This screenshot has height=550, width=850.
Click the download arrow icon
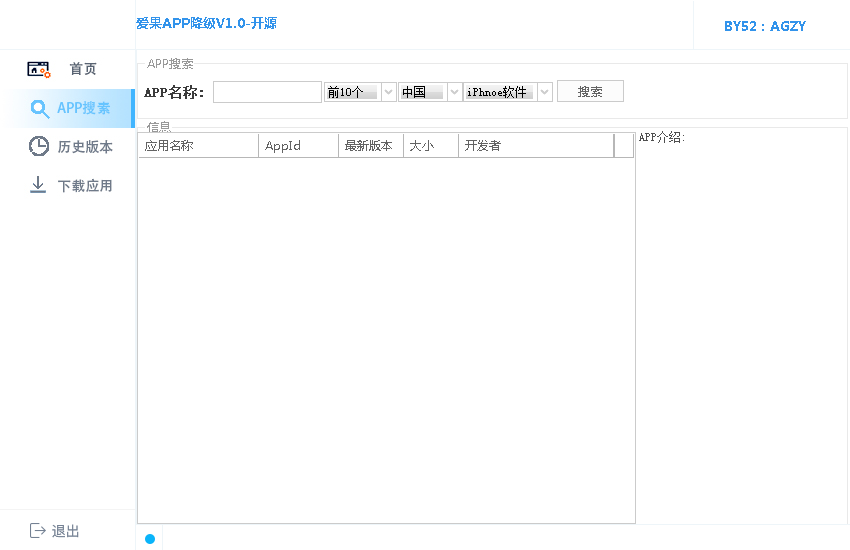coord(38,185)
